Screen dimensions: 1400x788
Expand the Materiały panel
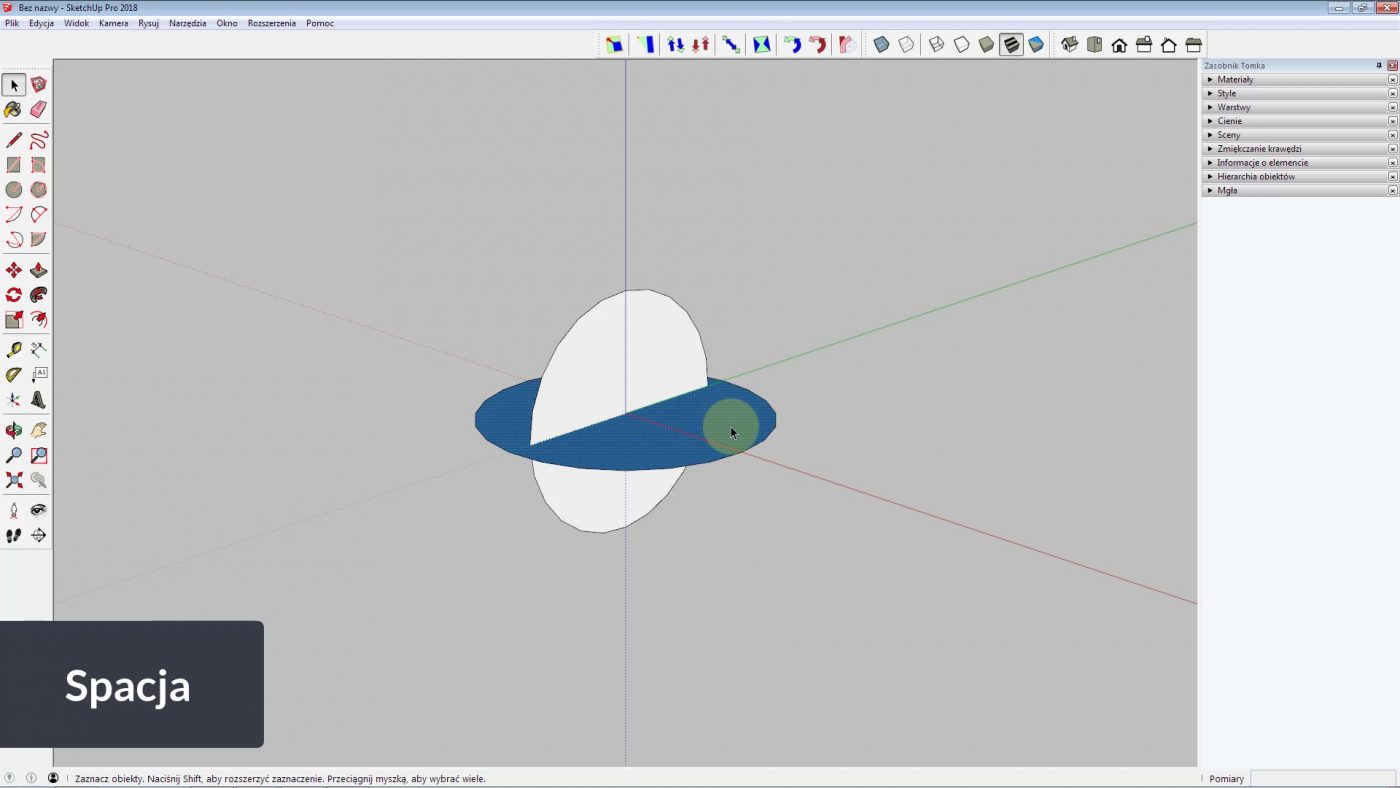(1234, 79)
